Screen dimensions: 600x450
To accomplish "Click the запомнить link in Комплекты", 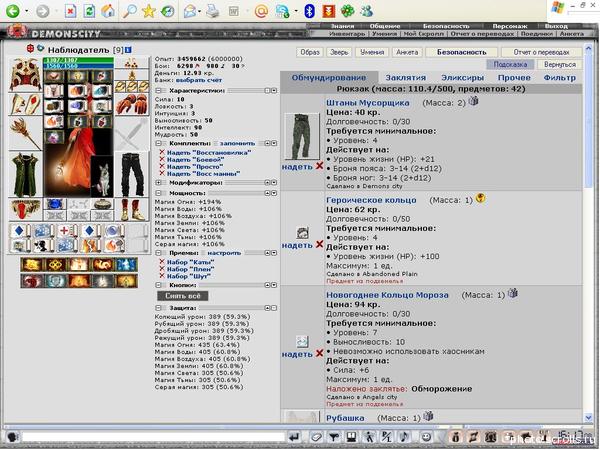I will pyautogui.click(x=237, y=143).
